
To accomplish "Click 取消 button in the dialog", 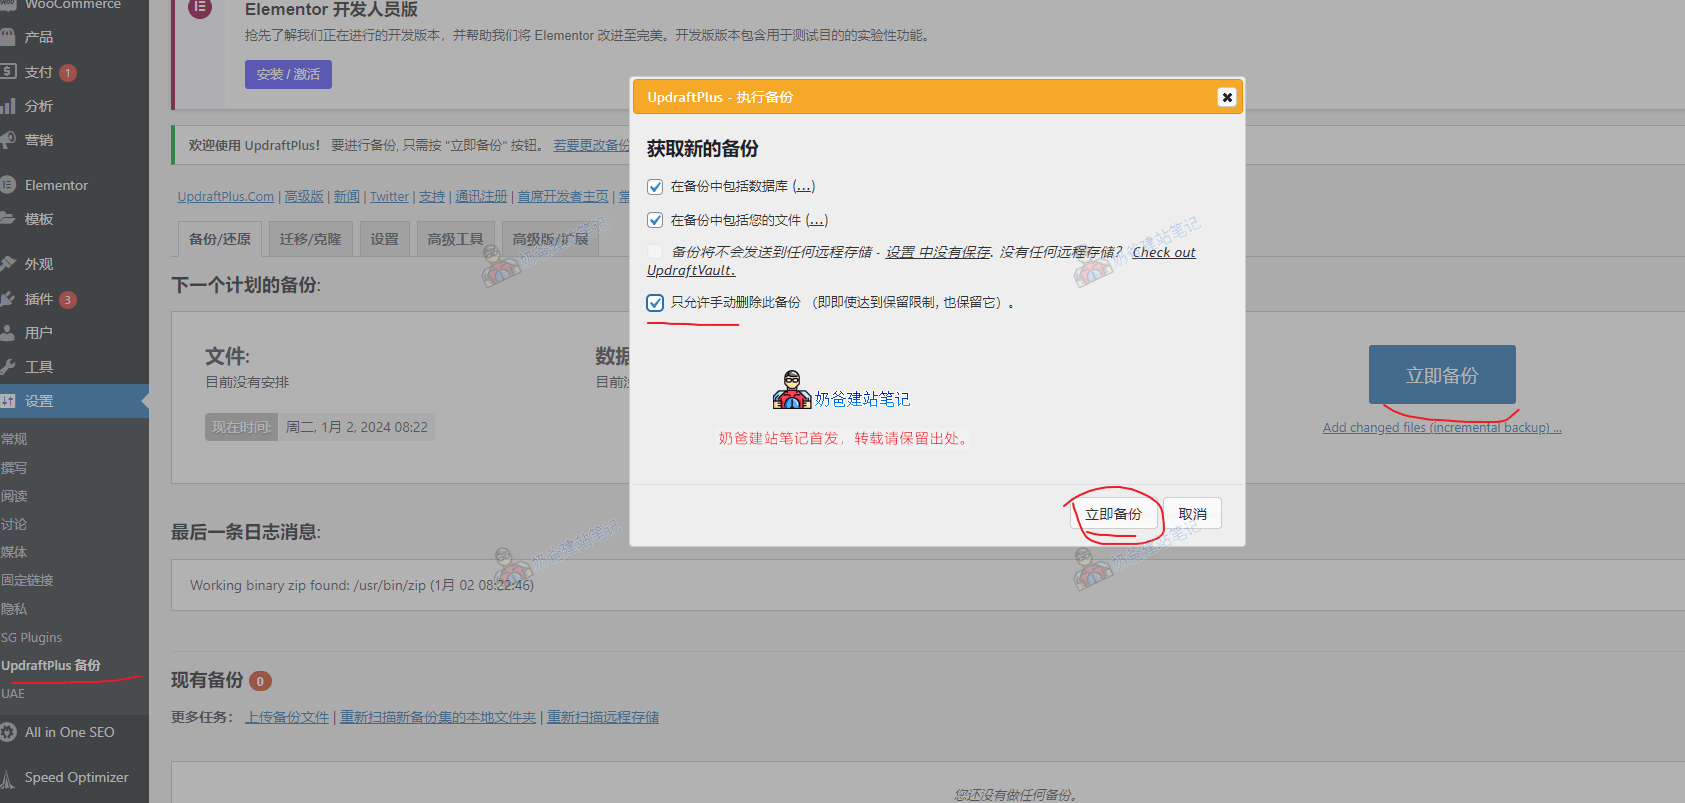I will point(1192,514).
